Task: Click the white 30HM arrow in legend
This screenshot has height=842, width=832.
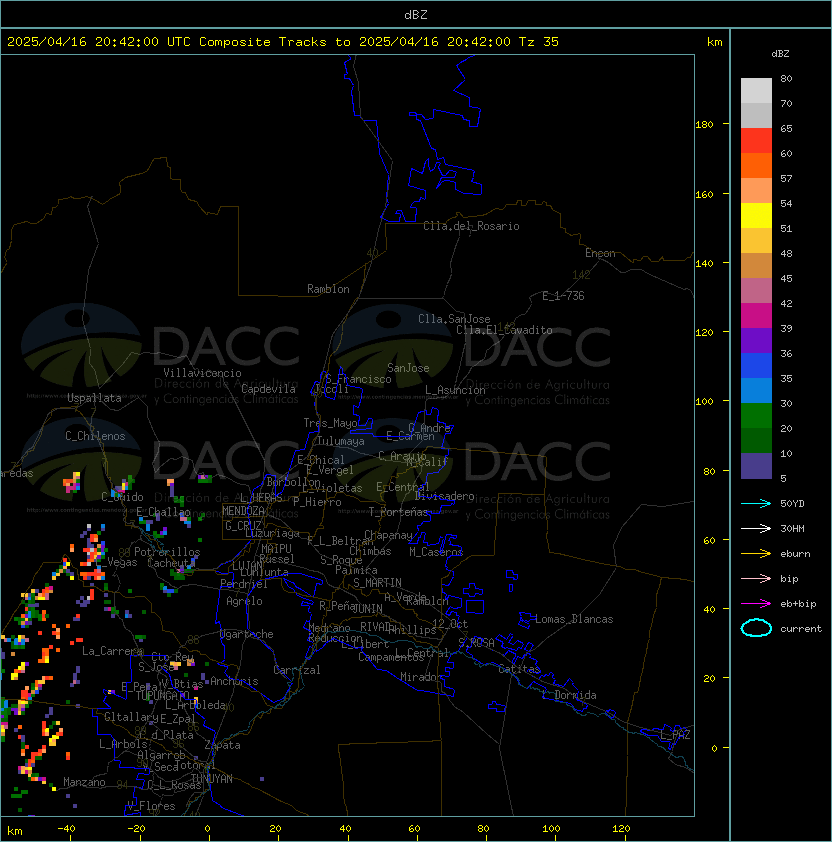Action: coord(756,529)
